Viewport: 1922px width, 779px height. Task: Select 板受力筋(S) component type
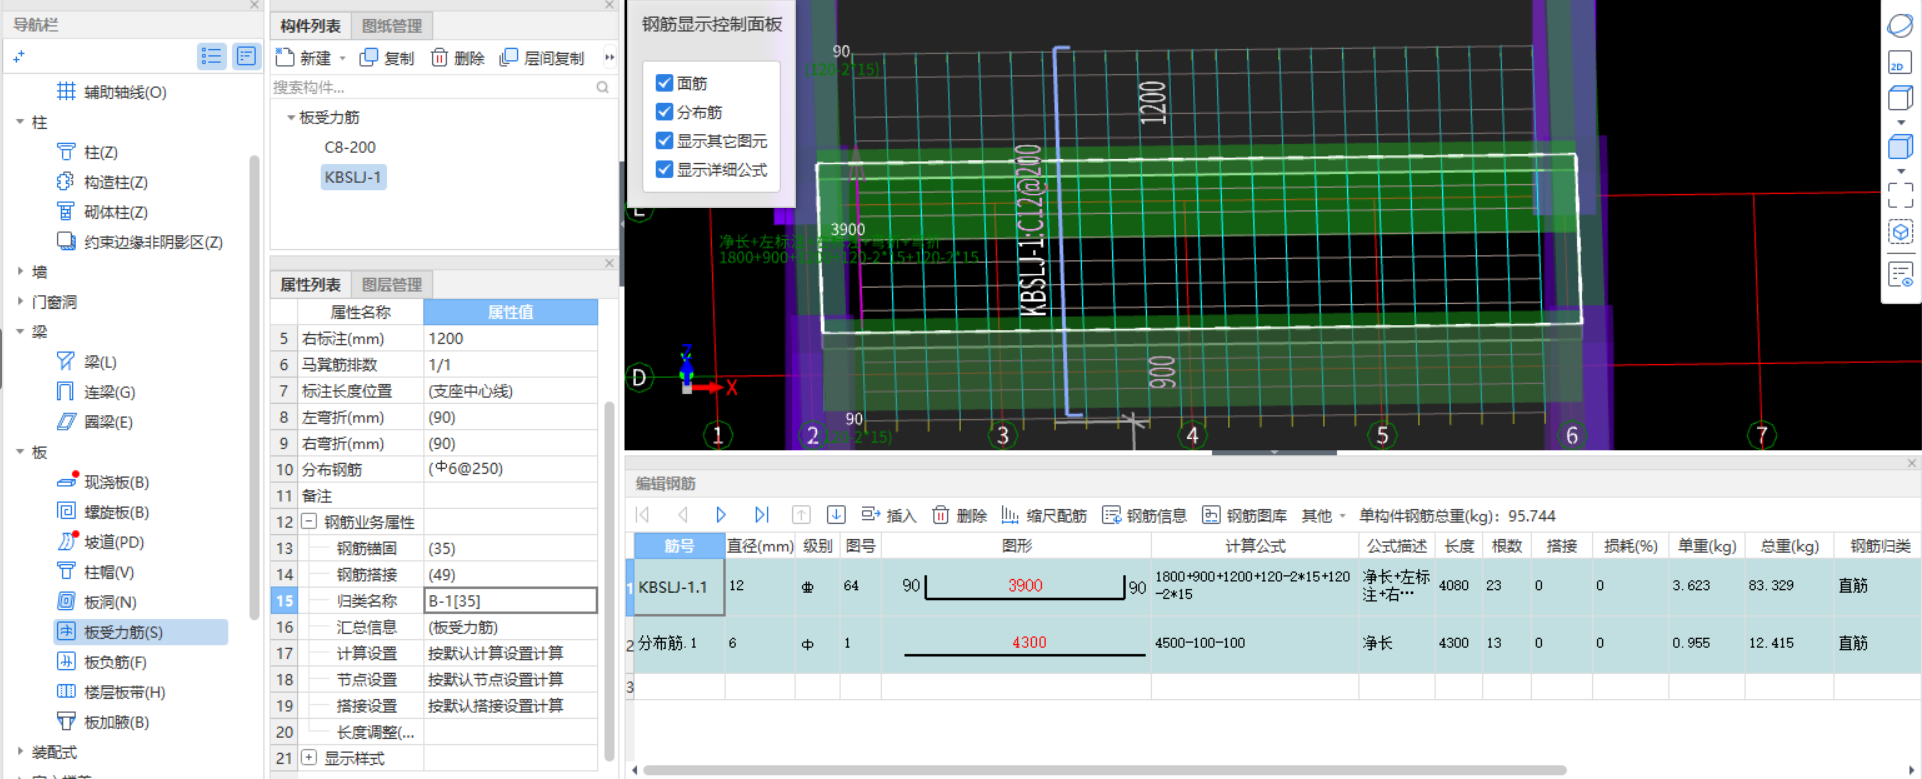tap(140, 632)
